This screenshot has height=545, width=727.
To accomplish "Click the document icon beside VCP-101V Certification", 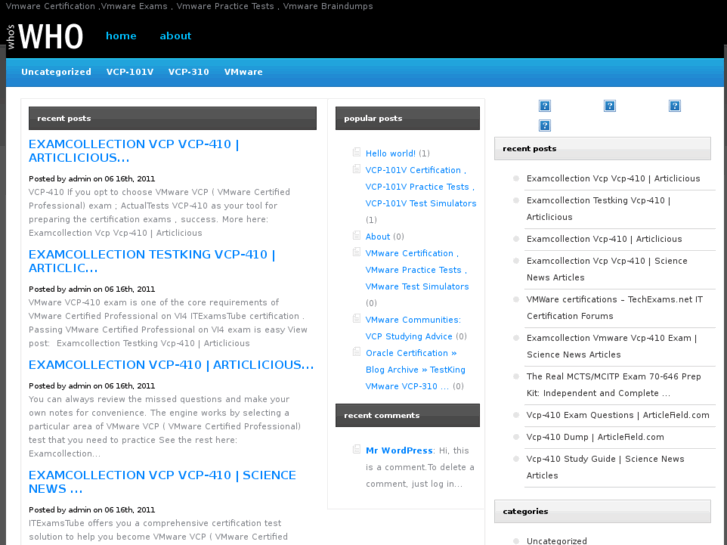I will click(x=357, y=169).
